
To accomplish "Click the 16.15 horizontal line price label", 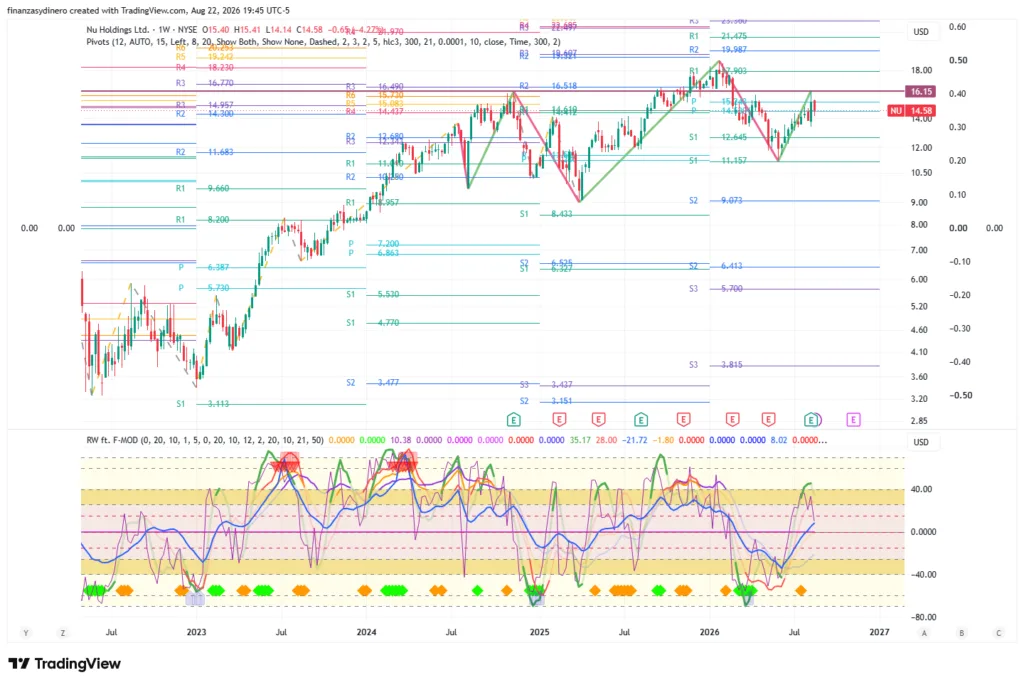I will (921, 91).
